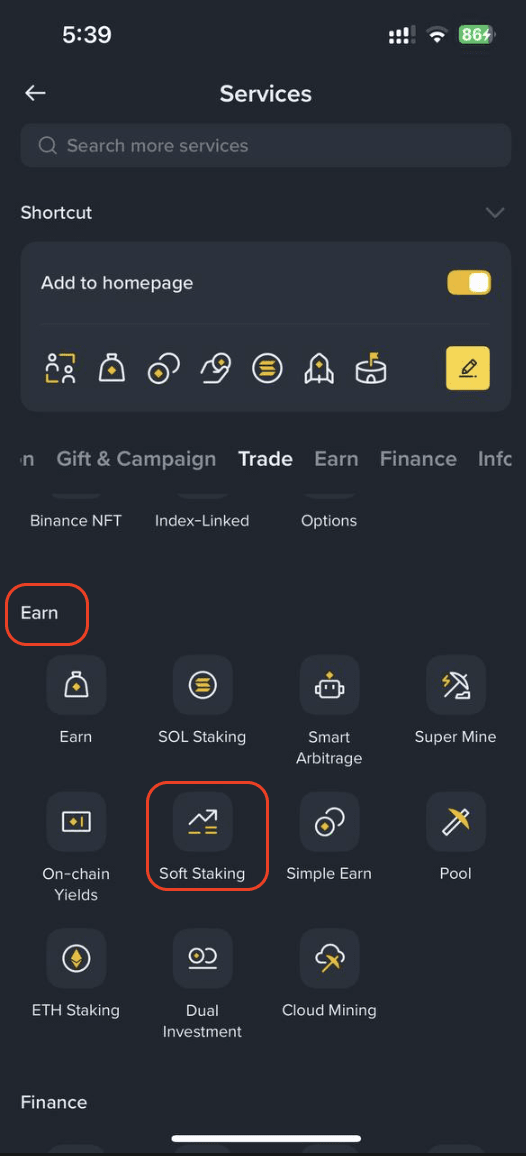Launch Super Mine service
The image size is (526, 1156).
[x=456, y=685]
